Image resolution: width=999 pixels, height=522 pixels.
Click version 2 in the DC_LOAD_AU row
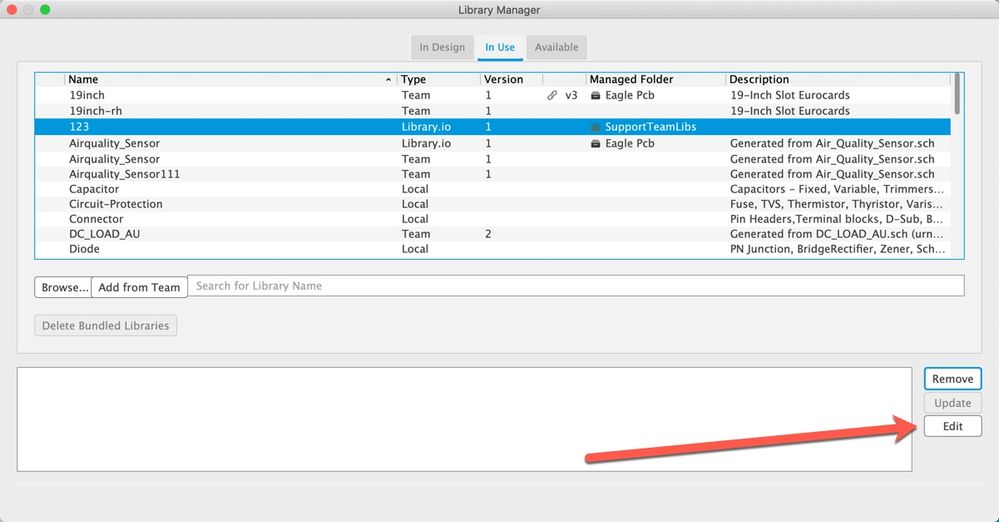(488, 234)
